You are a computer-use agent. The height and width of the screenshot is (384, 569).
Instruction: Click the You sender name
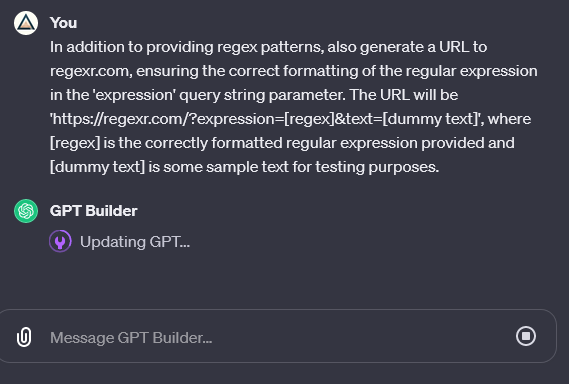[x=64, y=23]
